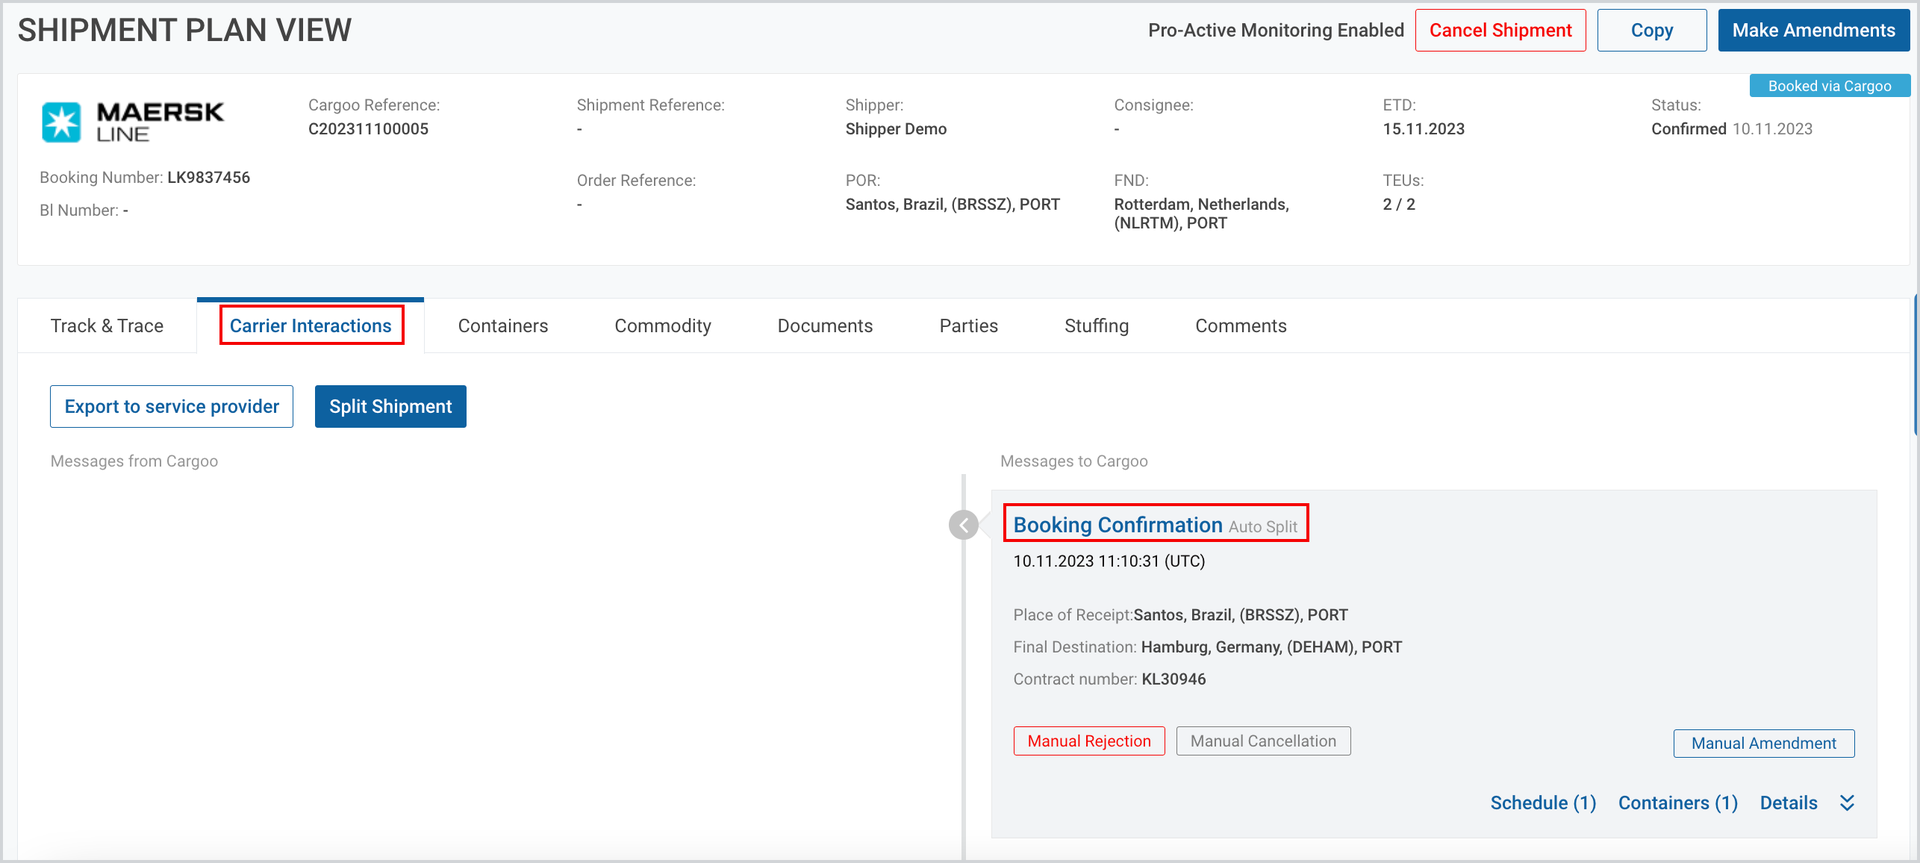Open the Details link
1920x863 pixels.
(x=1789, y=803)
